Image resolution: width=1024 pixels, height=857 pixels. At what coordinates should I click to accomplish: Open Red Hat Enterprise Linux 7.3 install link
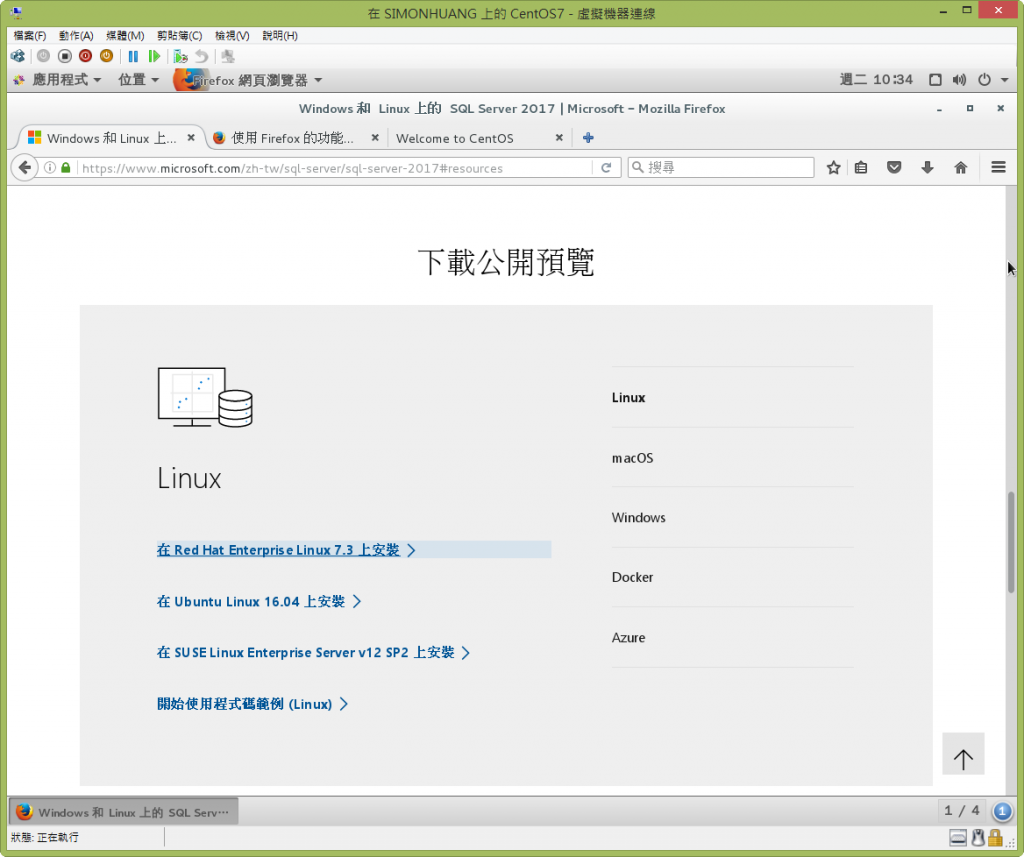tap(286, 550)
